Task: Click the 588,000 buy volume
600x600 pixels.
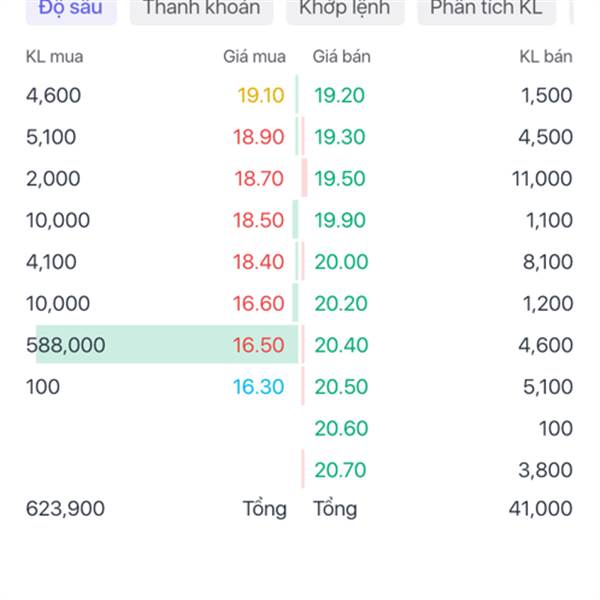Action: click(65, 345)
